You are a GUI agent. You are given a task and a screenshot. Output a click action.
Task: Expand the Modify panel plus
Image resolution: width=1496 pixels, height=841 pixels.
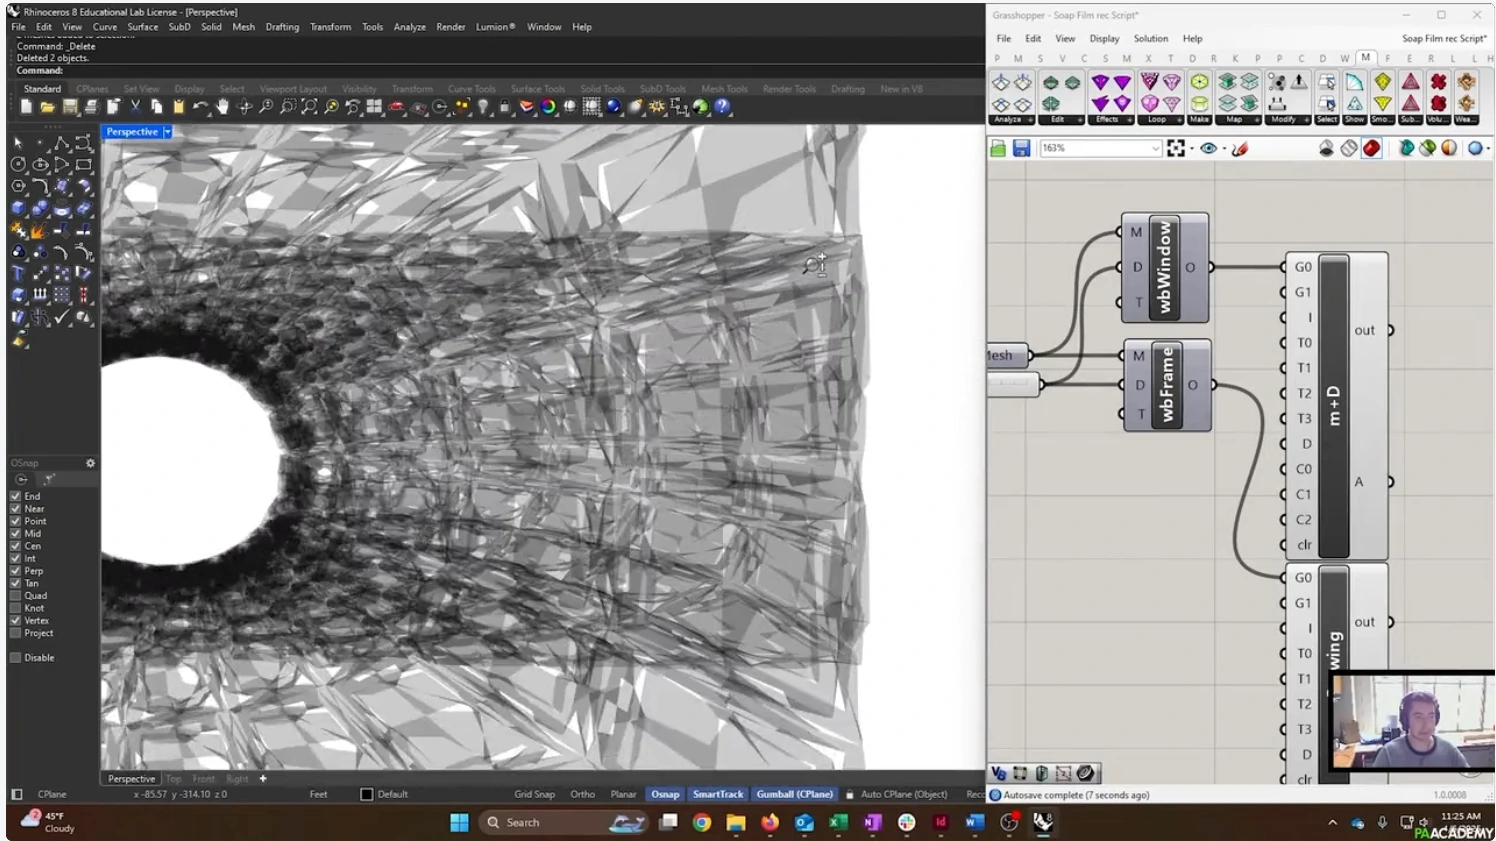[x=1306, y=120]
